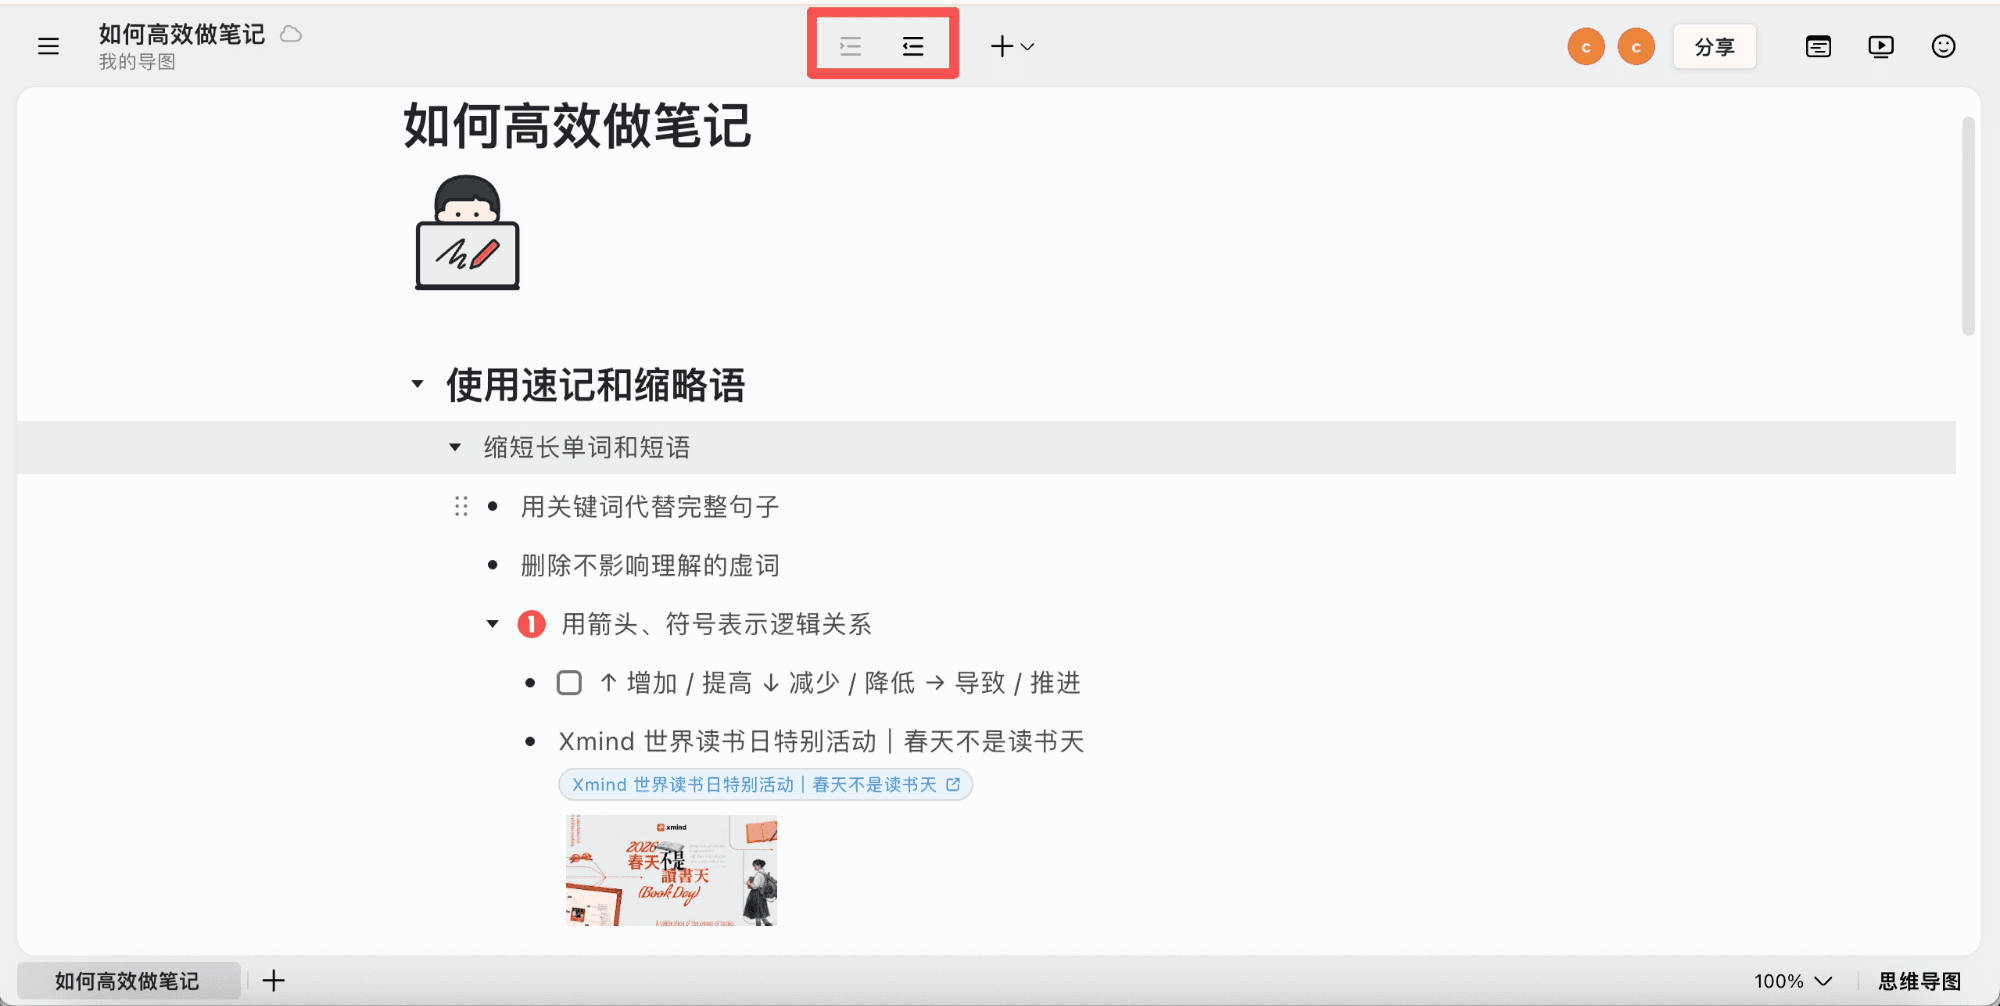Start pitch presentation mode icon
The image size is (2000, 1006).
(x=1881, y=46)
